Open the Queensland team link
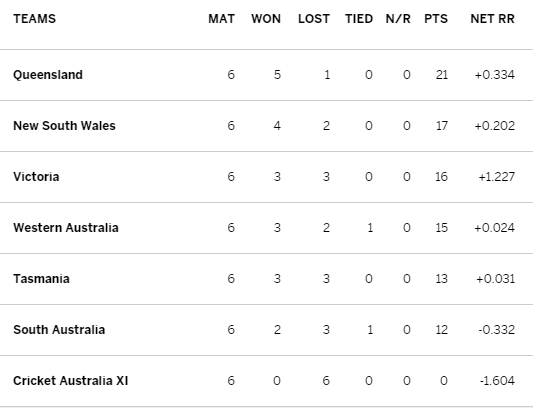 (x=48, y=75)
